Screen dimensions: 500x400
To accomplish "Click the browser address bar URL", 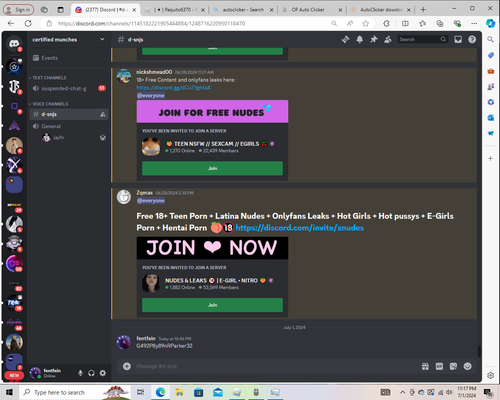I will [x=152, y=23].
